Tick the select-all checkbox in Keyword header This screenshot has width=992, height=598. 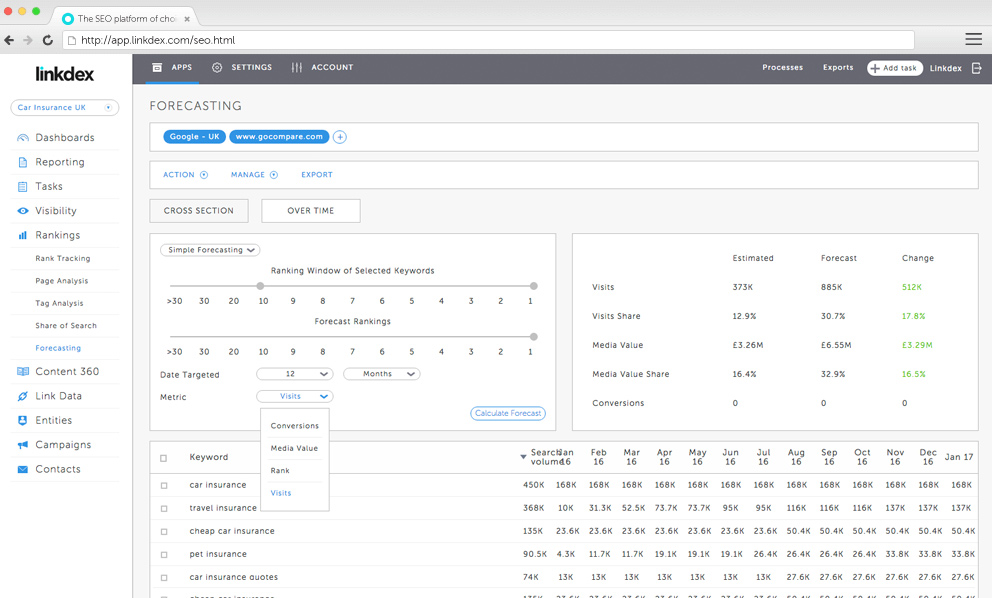coord(164,458)
